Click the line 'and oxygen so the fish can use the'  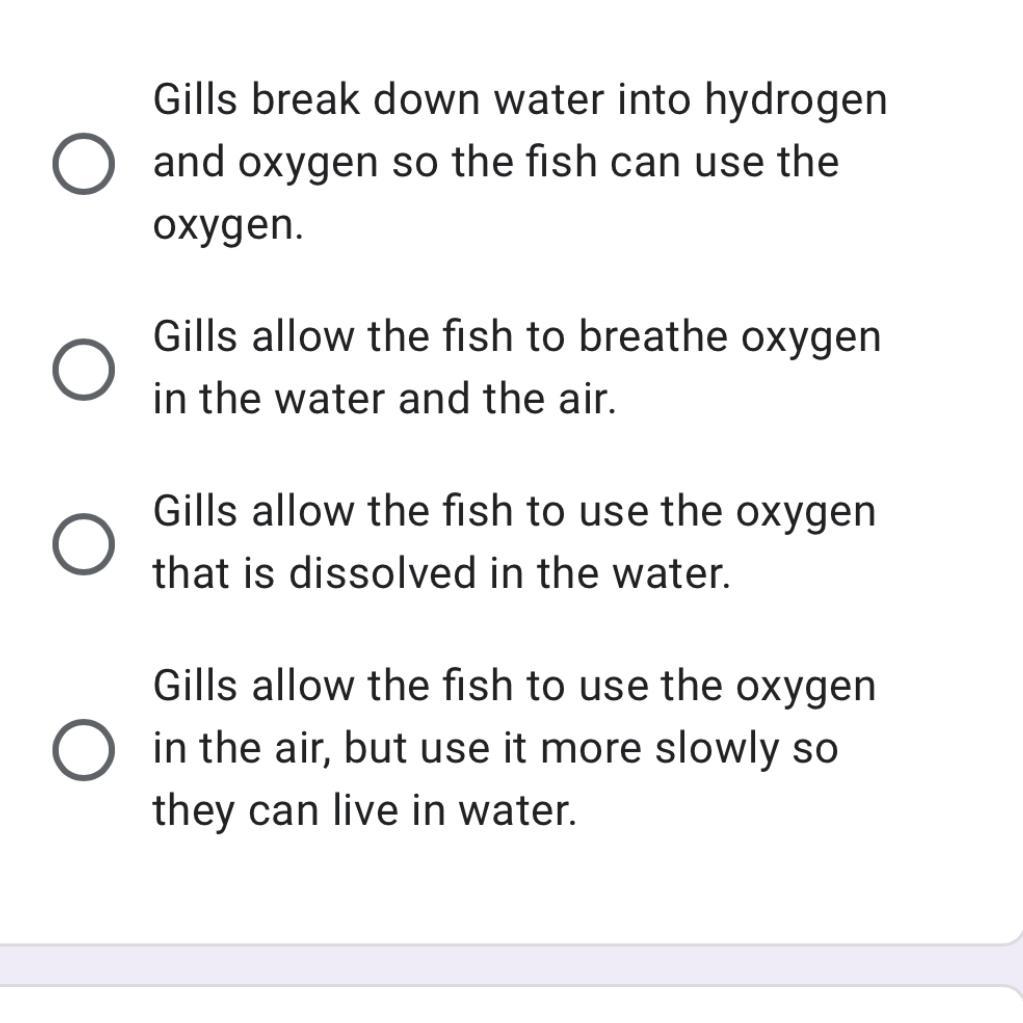(495, 162)
